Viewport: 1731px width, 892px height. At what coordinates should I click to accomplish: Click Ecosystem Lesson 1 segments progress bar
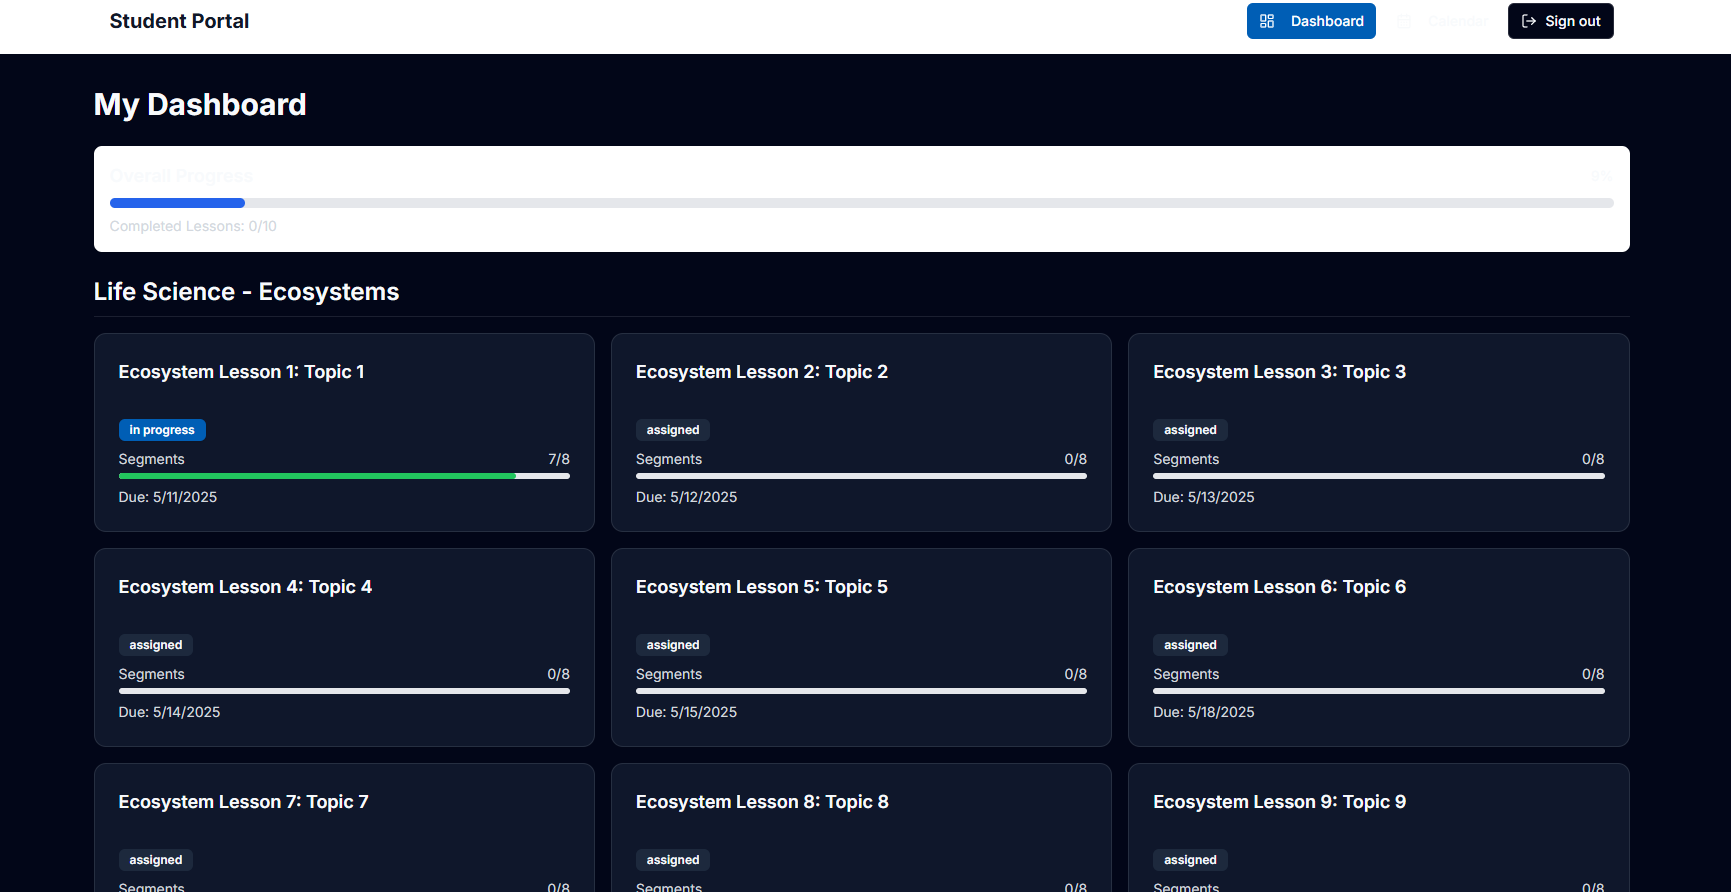coord(344,476)
